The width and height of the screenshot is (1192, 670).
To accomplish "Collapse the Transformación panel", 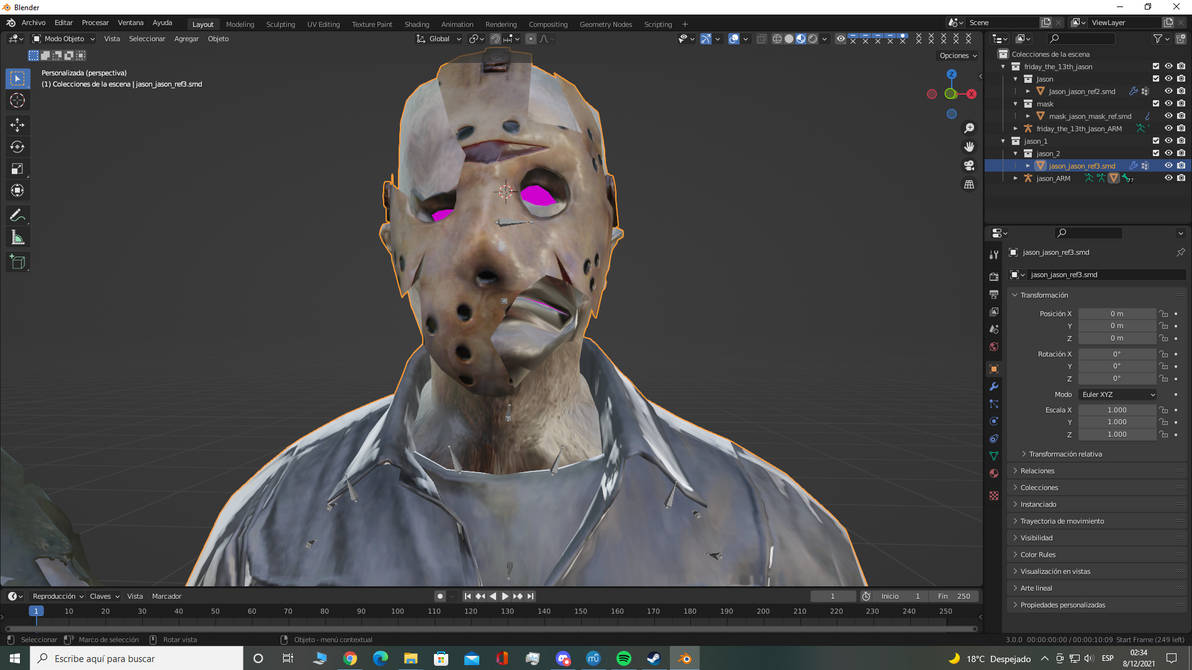I will 1044,295.
